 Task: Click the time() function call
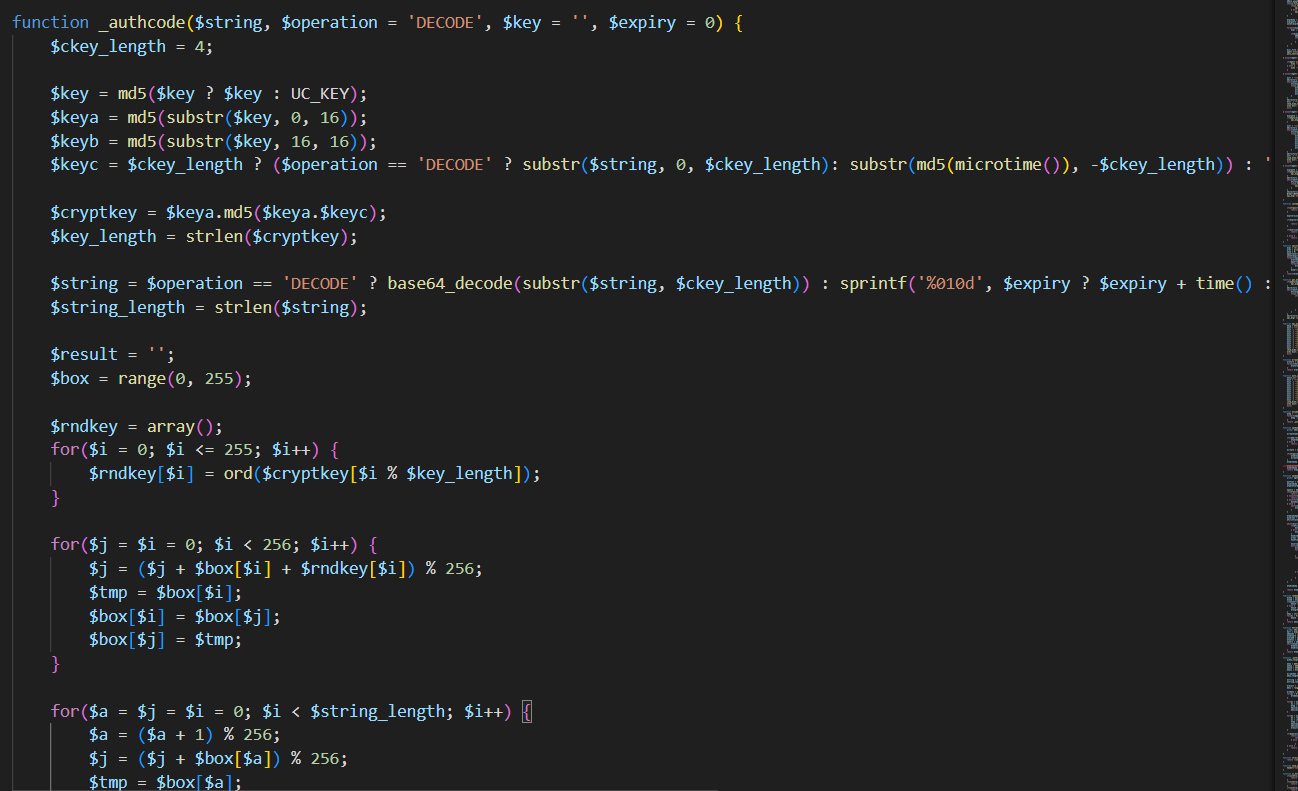click(1218, 283)
